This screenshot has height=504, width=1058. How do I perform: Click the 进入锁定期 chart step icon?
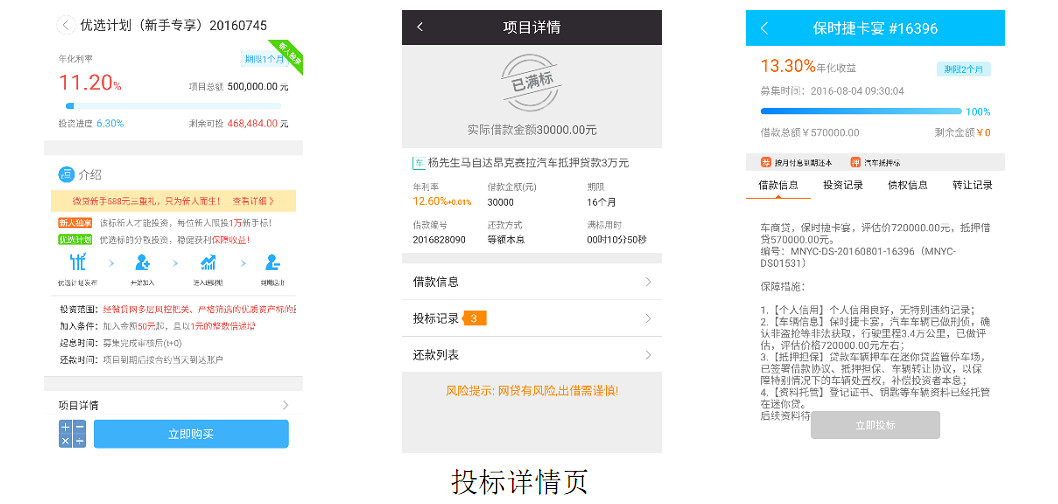pyautogui.click(x=208, y=262)
